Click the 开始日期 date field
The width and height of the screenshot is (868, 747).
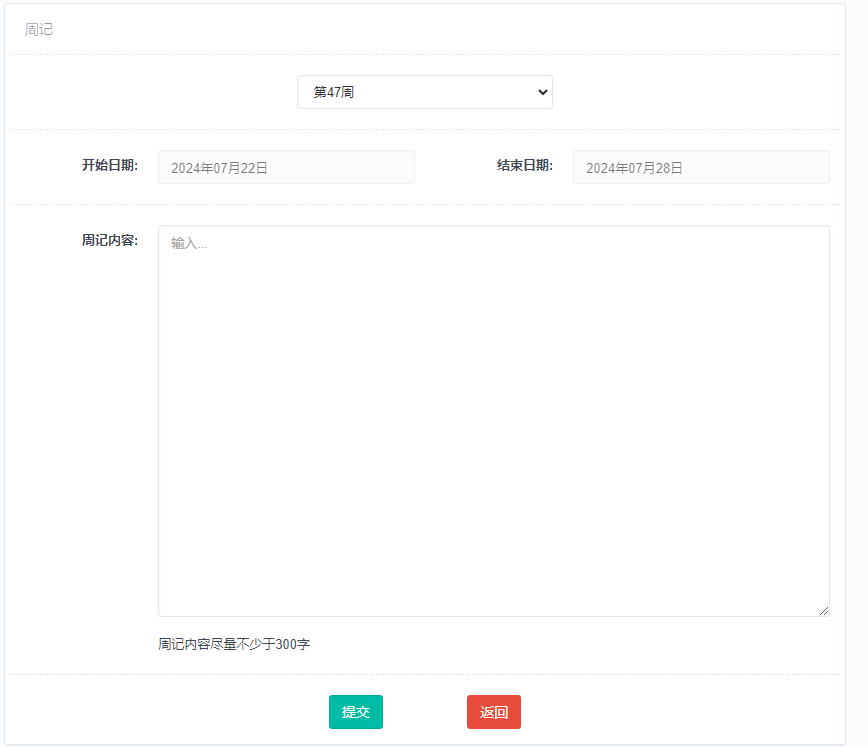point(286,168)
